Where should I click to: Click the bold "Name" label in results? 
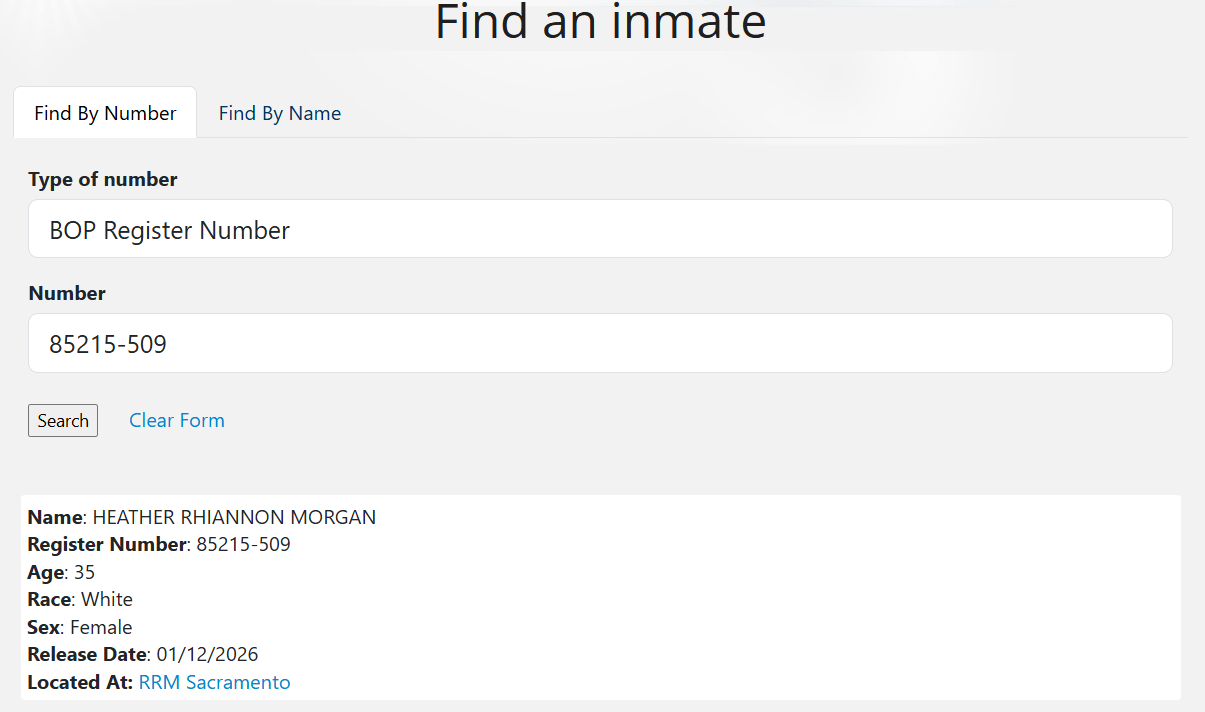point(55,518)
